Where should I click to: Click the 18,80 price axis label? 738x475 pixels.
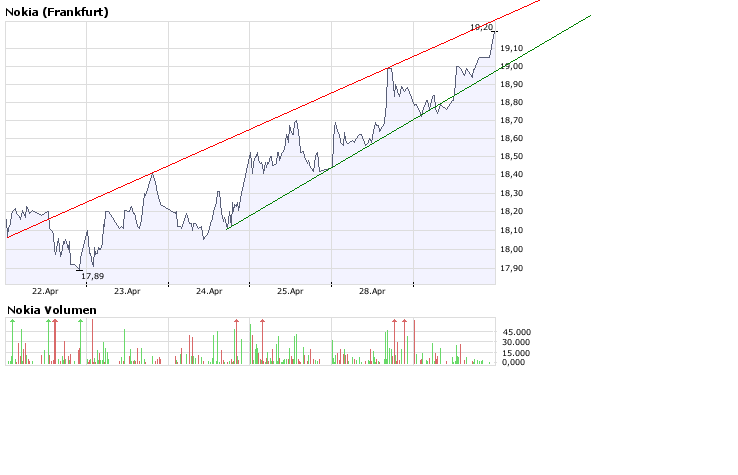512,102
